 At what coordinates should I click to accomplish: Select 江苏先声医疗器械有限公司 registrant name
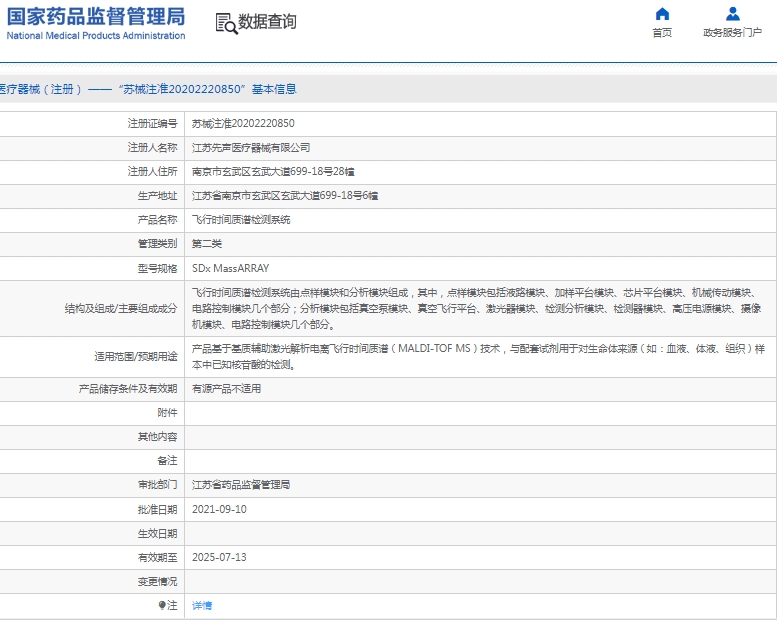coord(251,148)
